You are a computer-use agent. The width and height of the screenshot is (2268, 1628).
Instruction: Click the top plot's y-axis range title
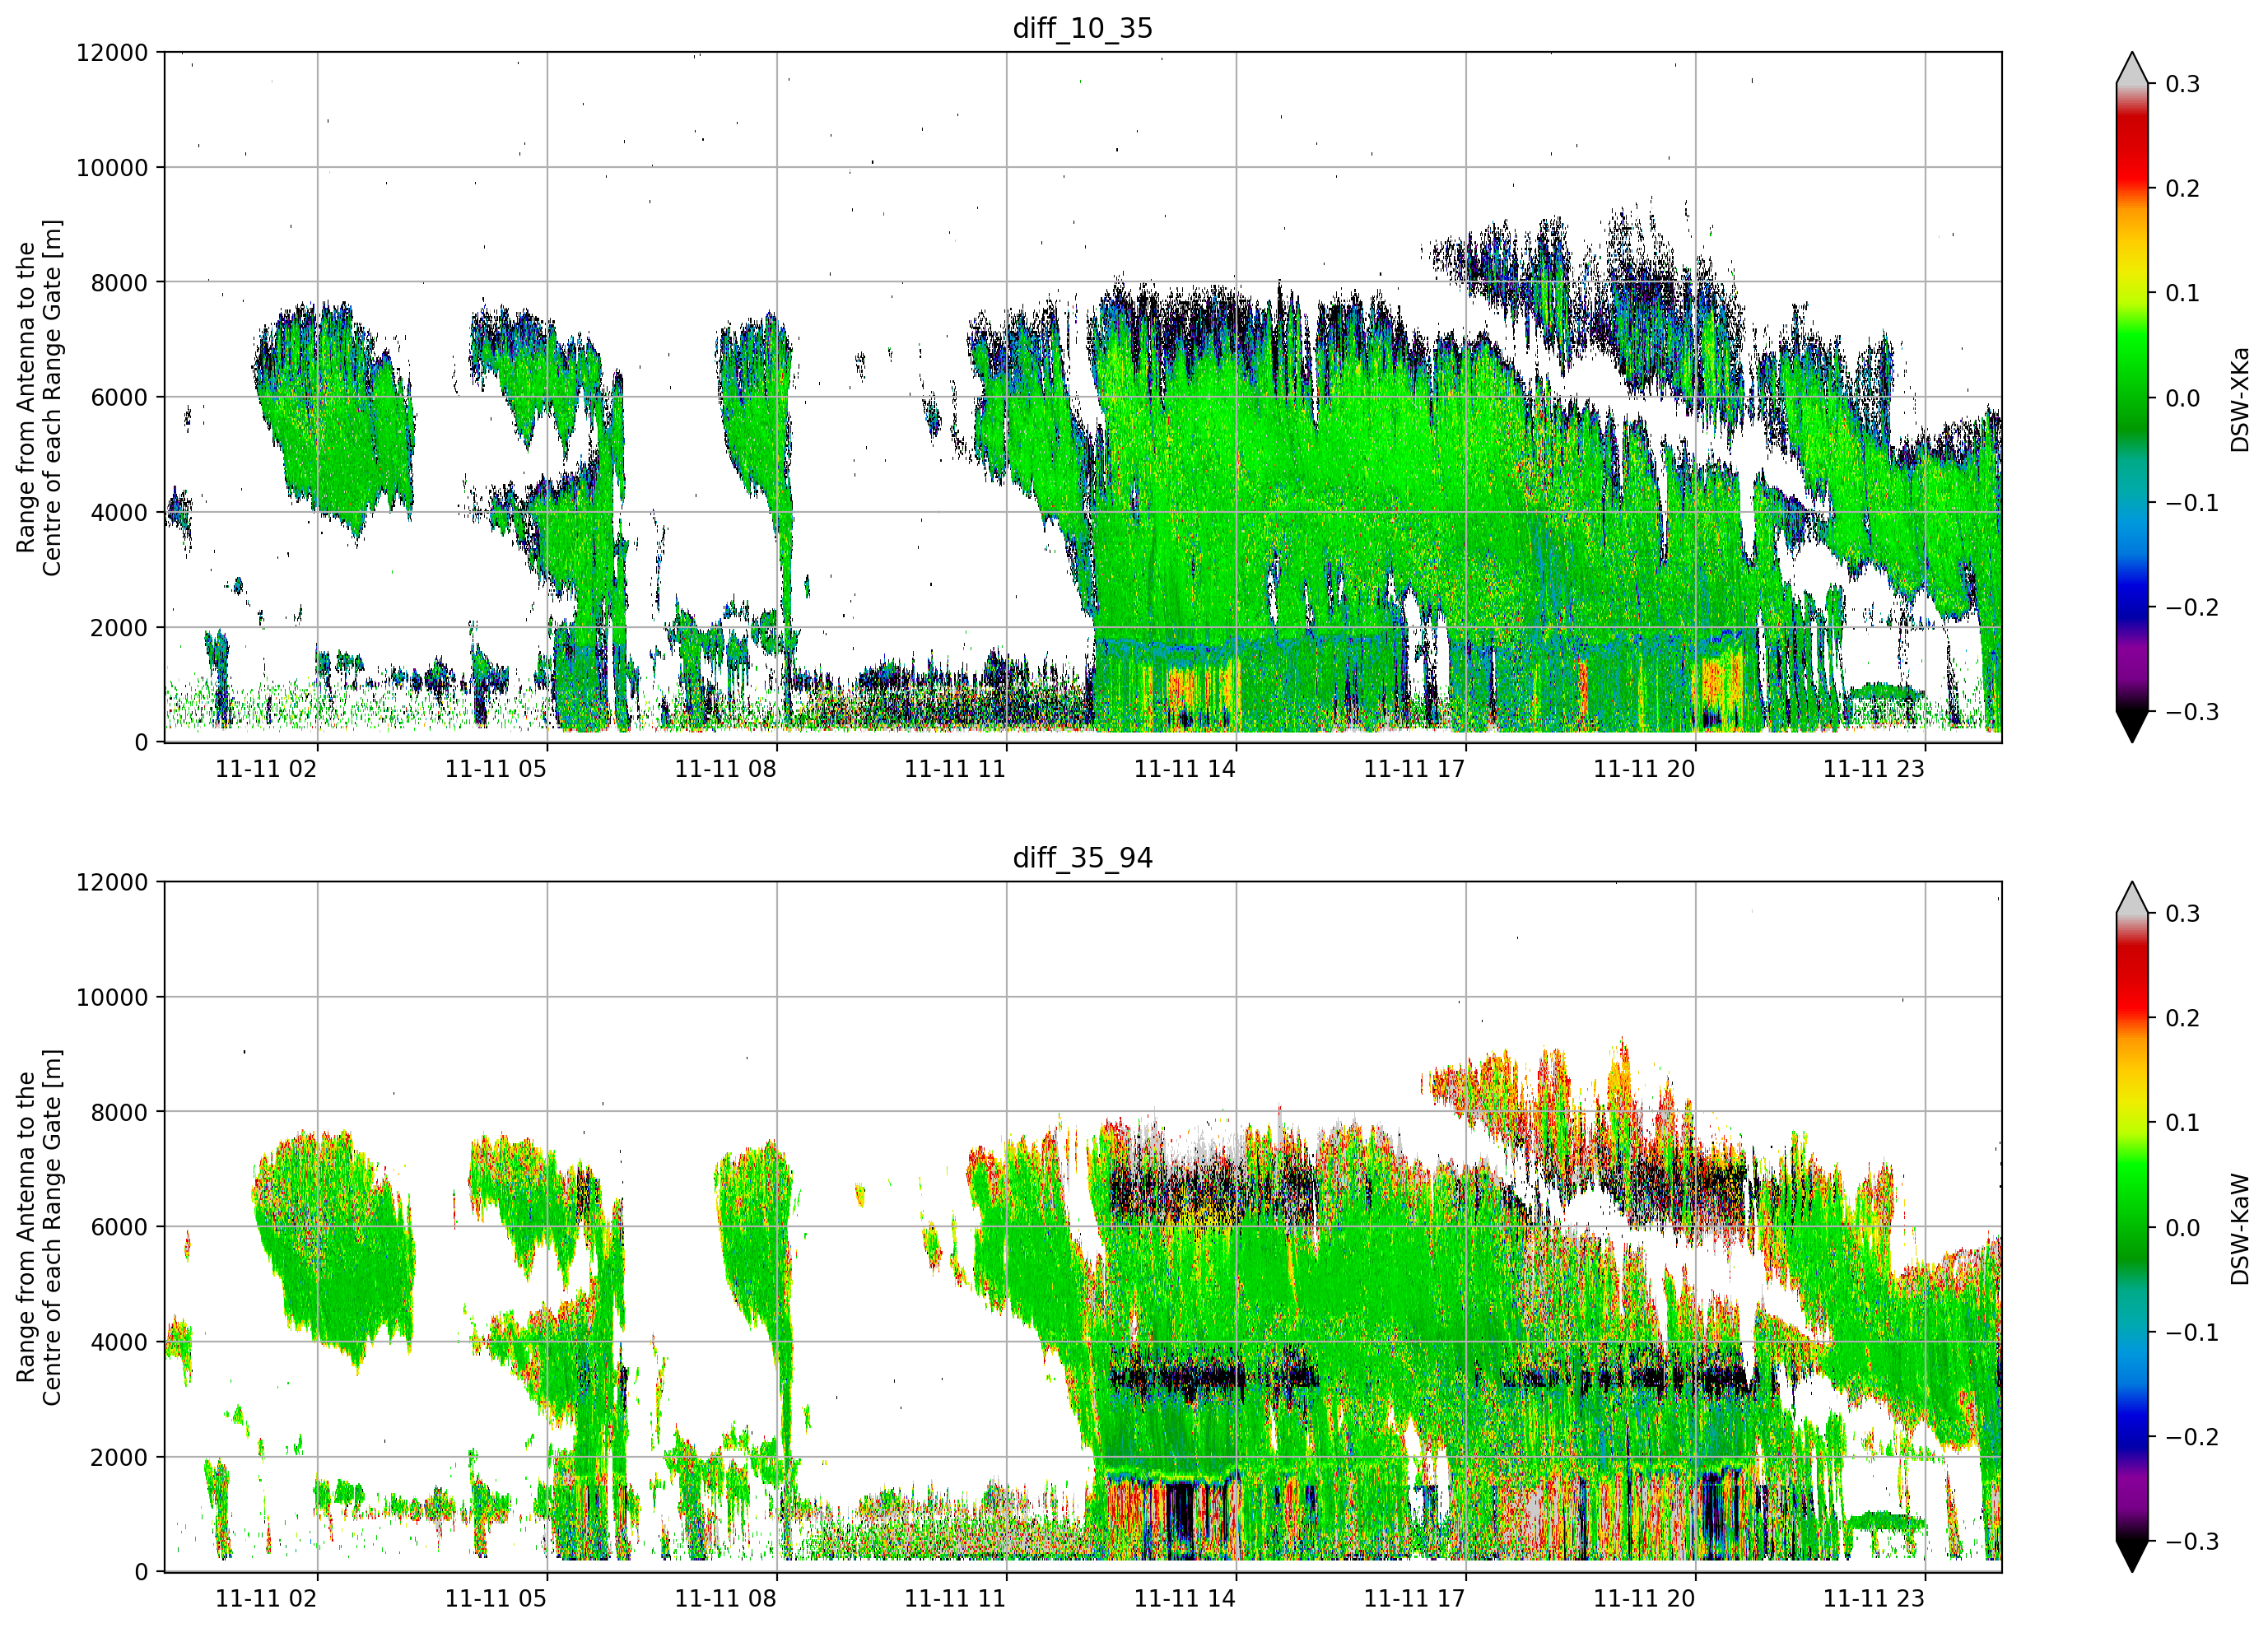coord(39,398)
